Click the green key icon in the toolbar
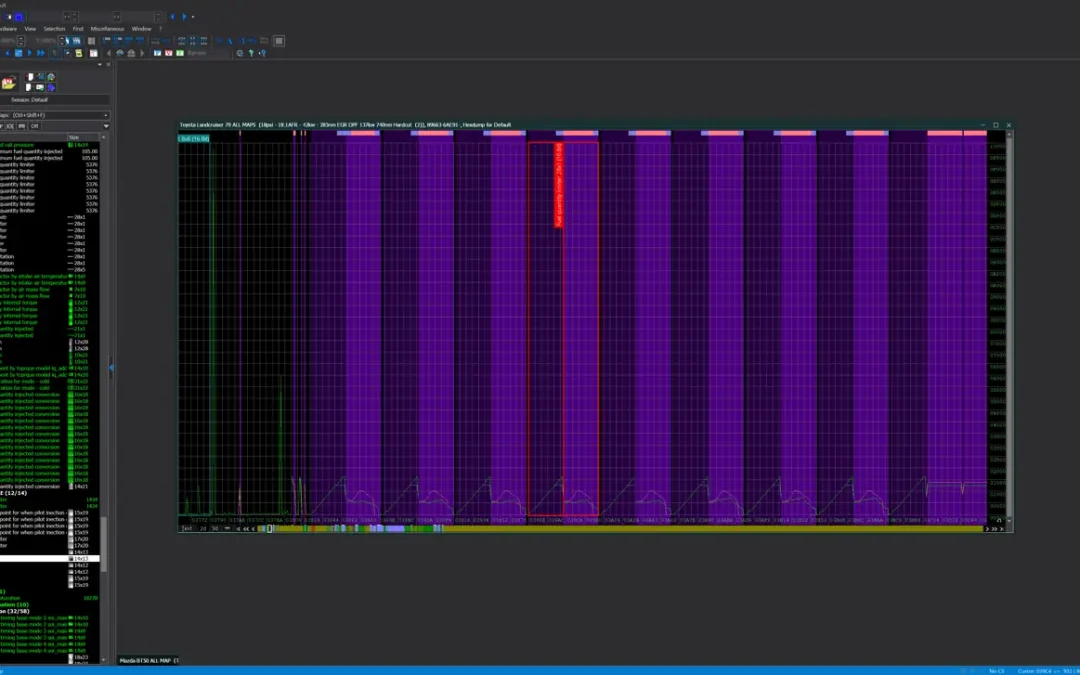The image size is (1080, 675). (251, 53)
